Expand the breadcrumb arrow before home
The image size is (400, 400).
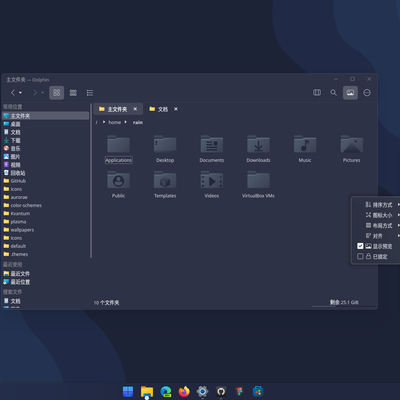click(104, 122)
